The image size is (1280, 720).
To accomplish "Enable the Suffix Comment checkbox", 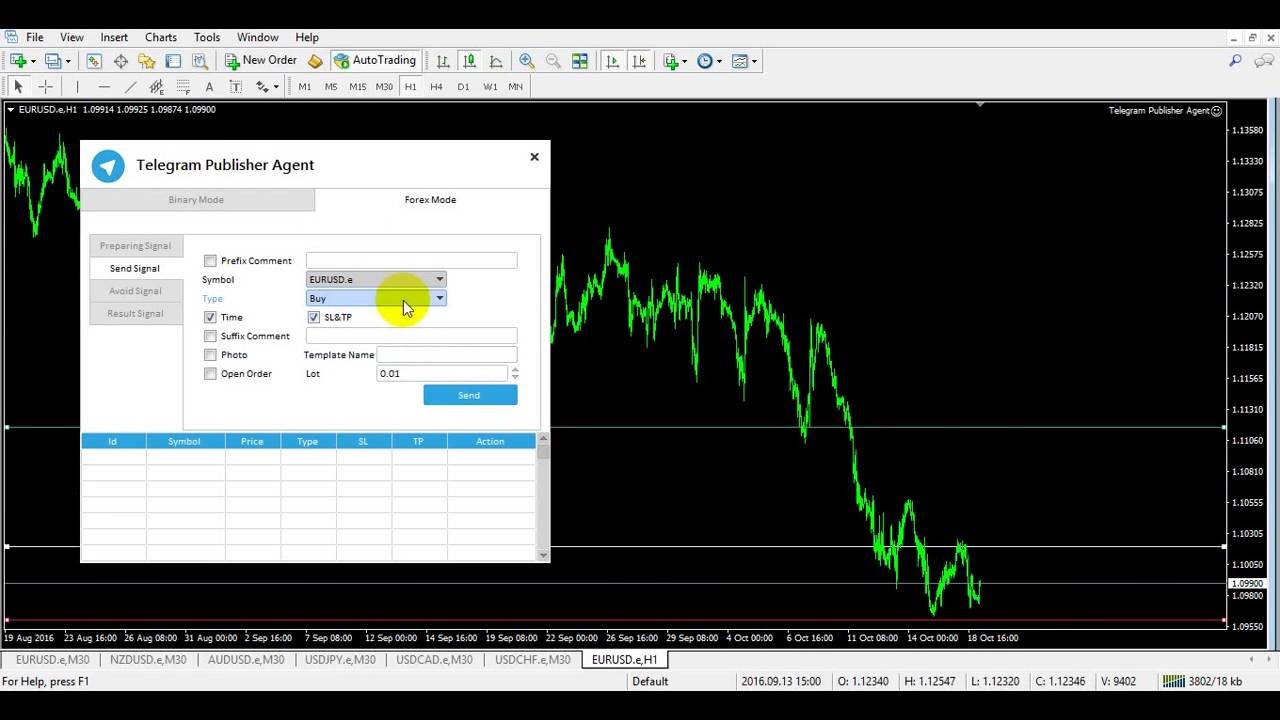I will pyautogui.click(x=210, y=336).
